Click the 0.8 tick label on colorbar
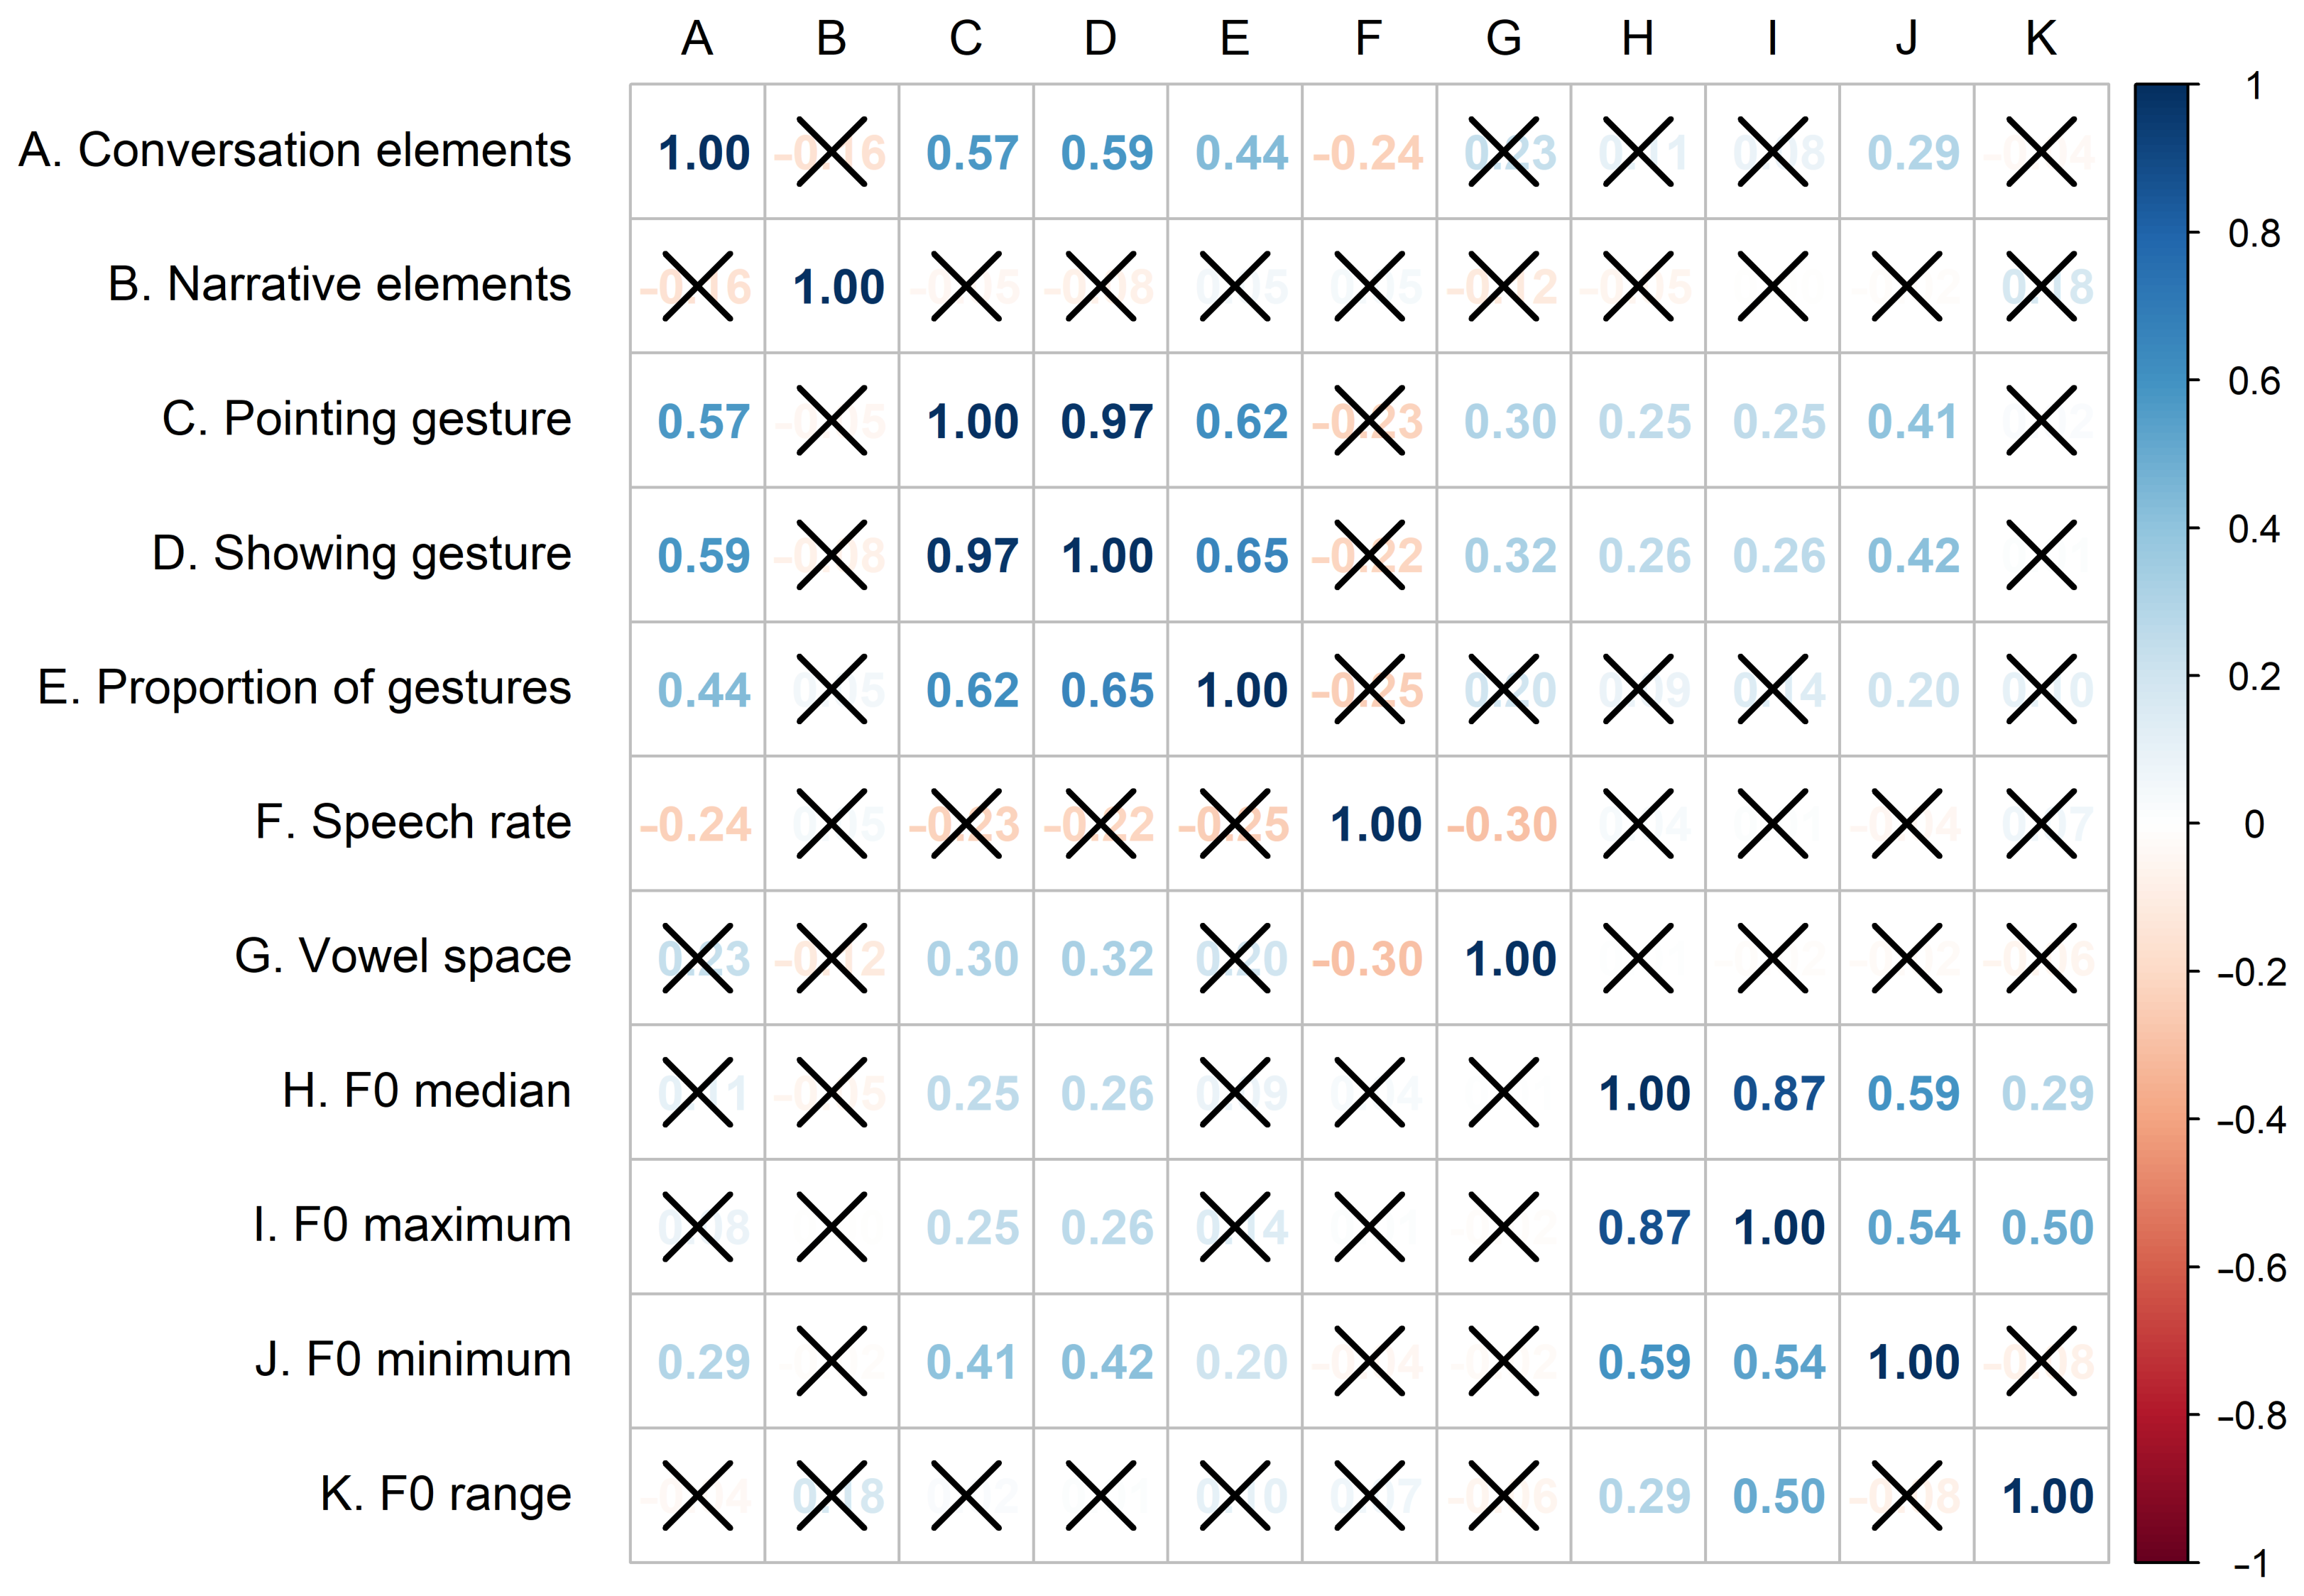This screenshot has height=1596, width=2304. tap(2254, 233)
